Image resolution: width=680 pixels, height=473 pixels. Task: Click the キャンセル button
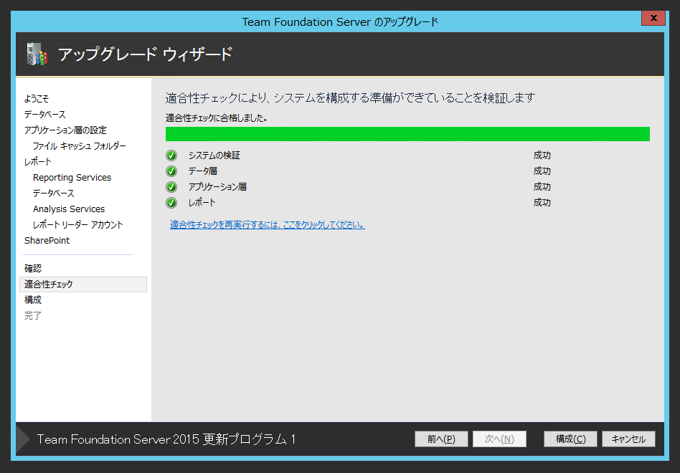[628, 439]
